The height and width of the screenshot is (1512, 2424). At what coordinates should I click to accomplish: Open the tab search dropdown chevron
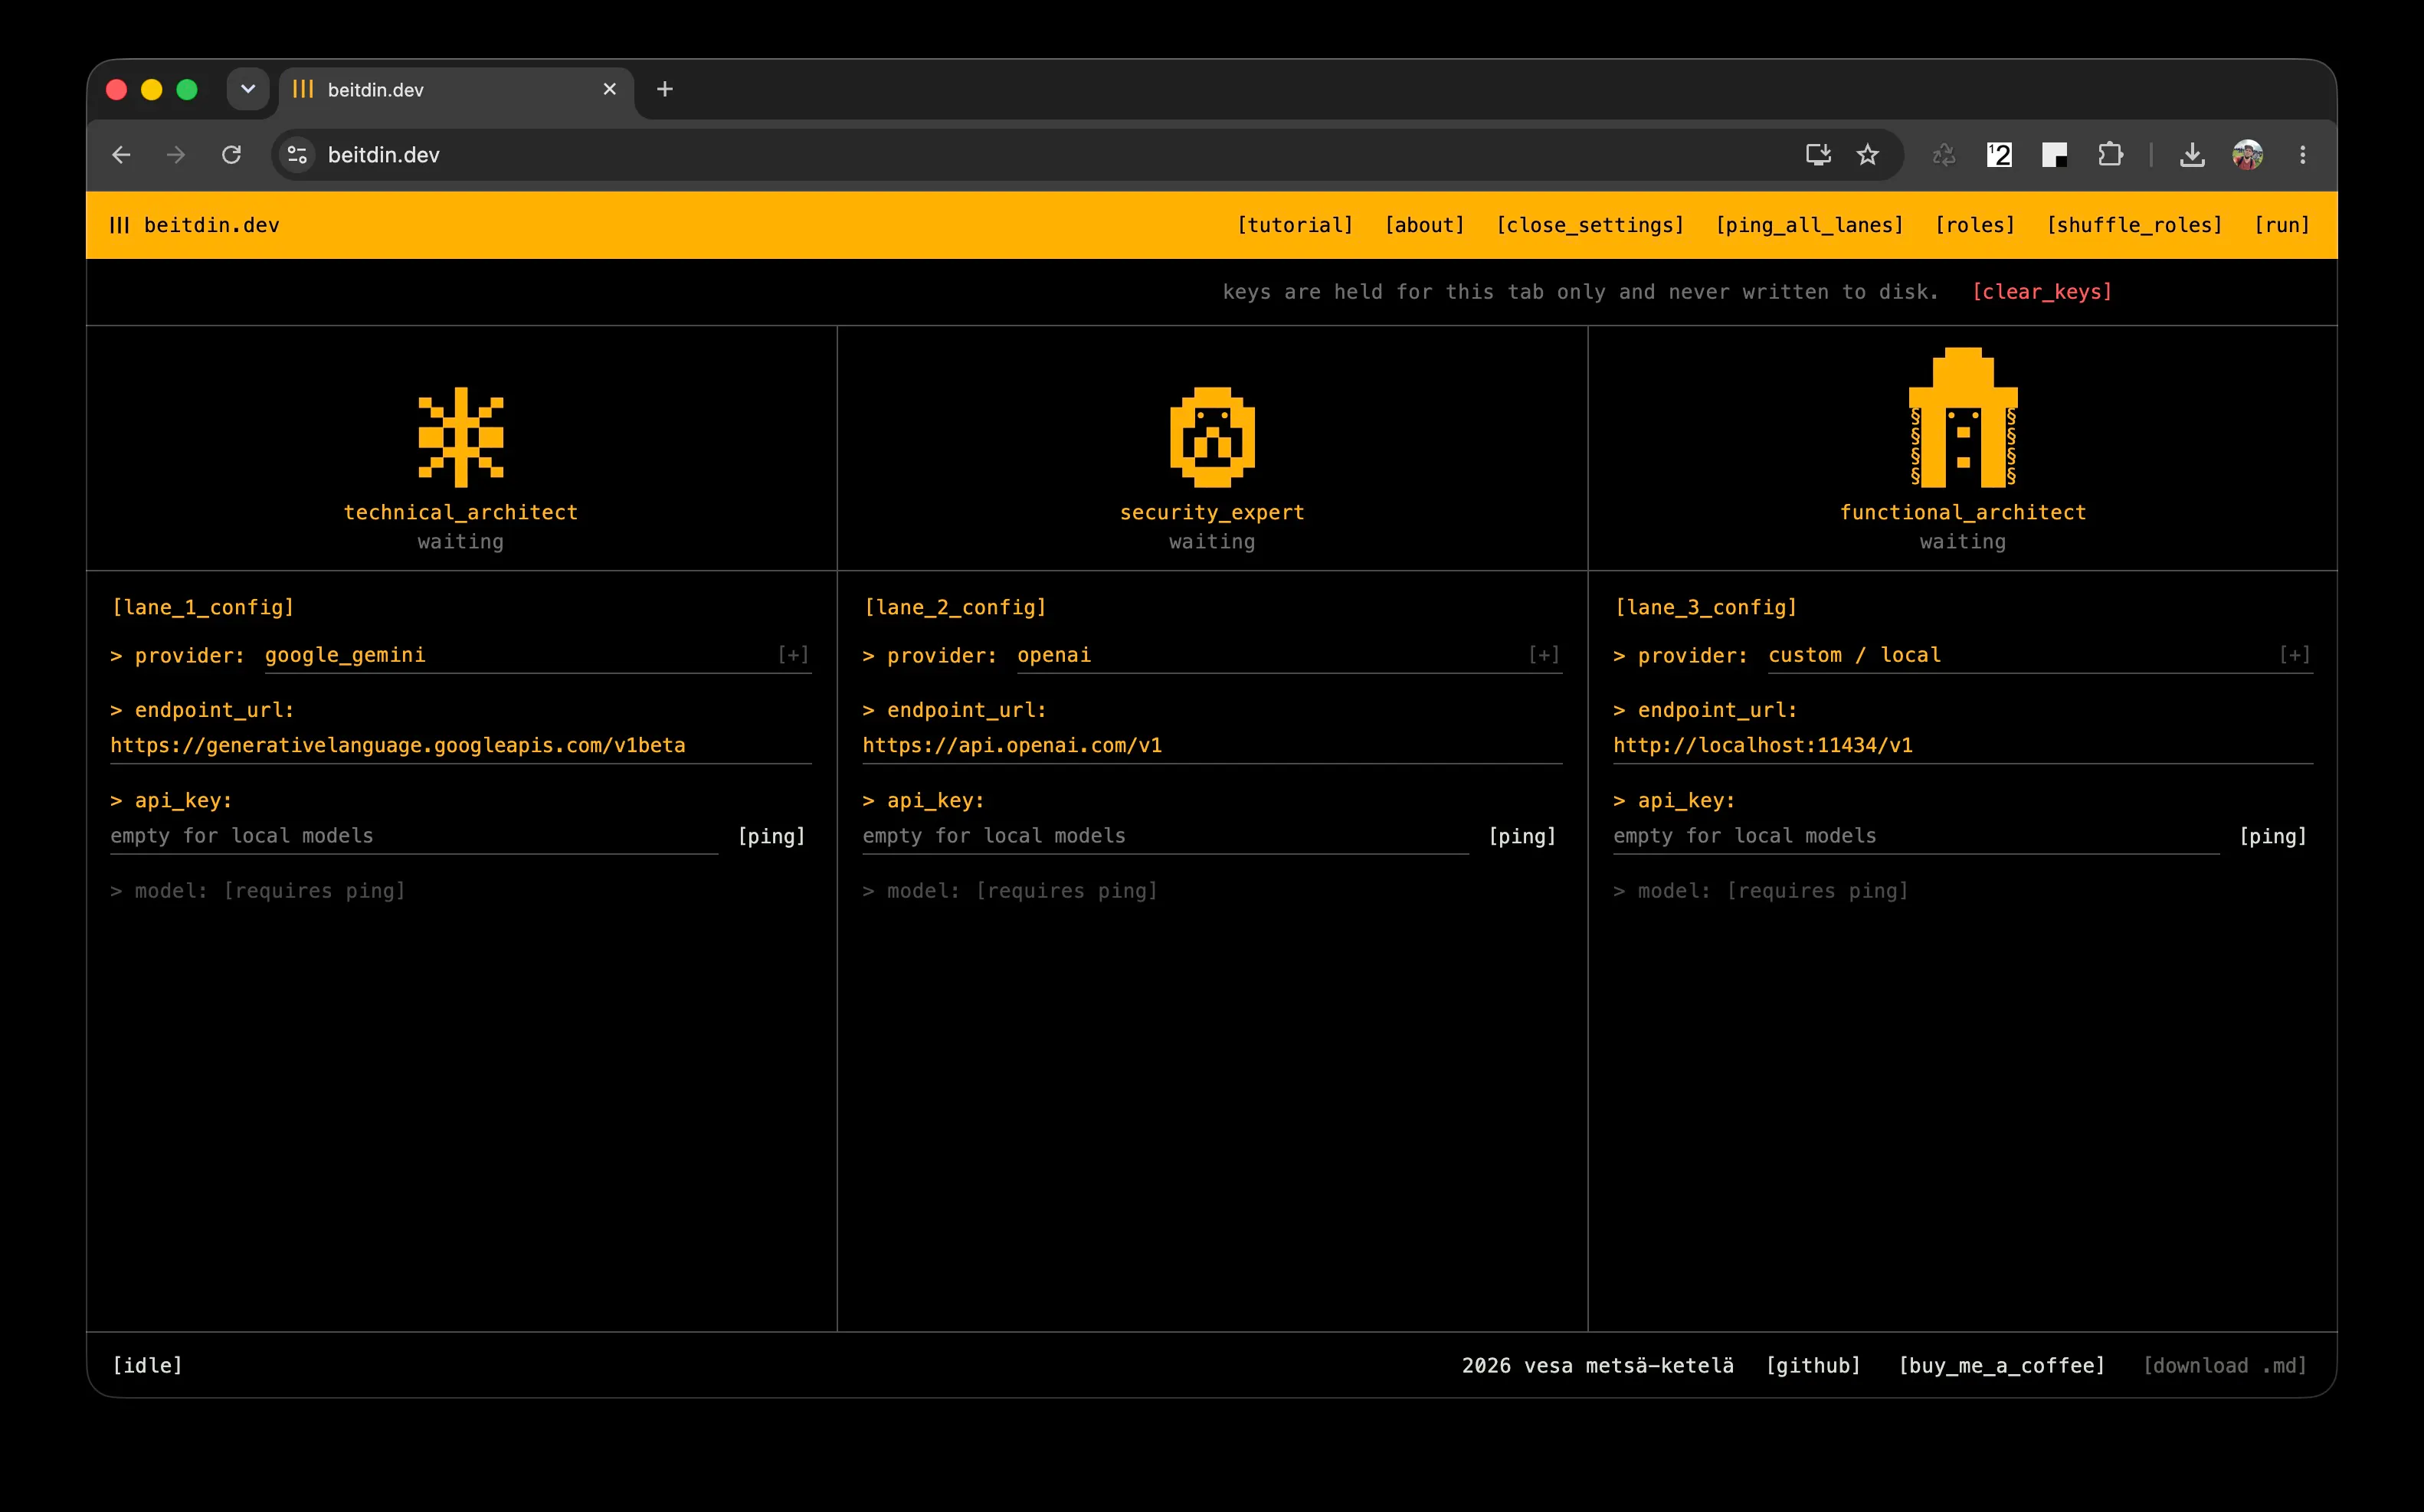[x=248, y=89]
